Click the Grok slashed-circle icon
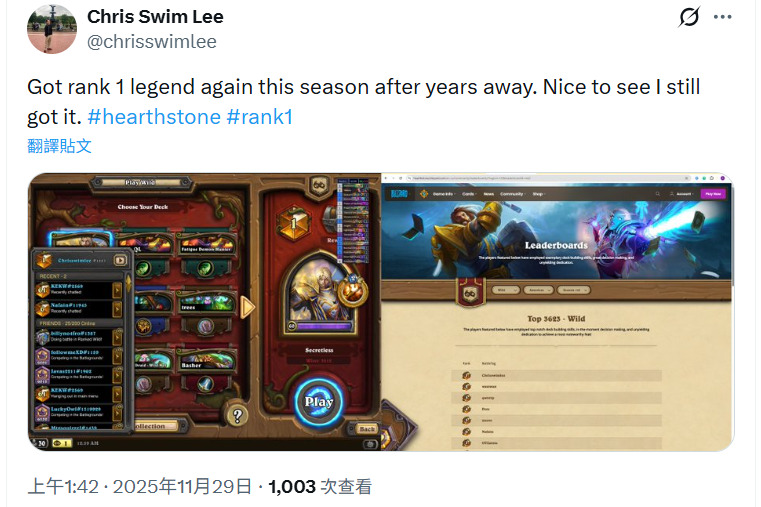 pyautogui.click(x=689, y=17)
